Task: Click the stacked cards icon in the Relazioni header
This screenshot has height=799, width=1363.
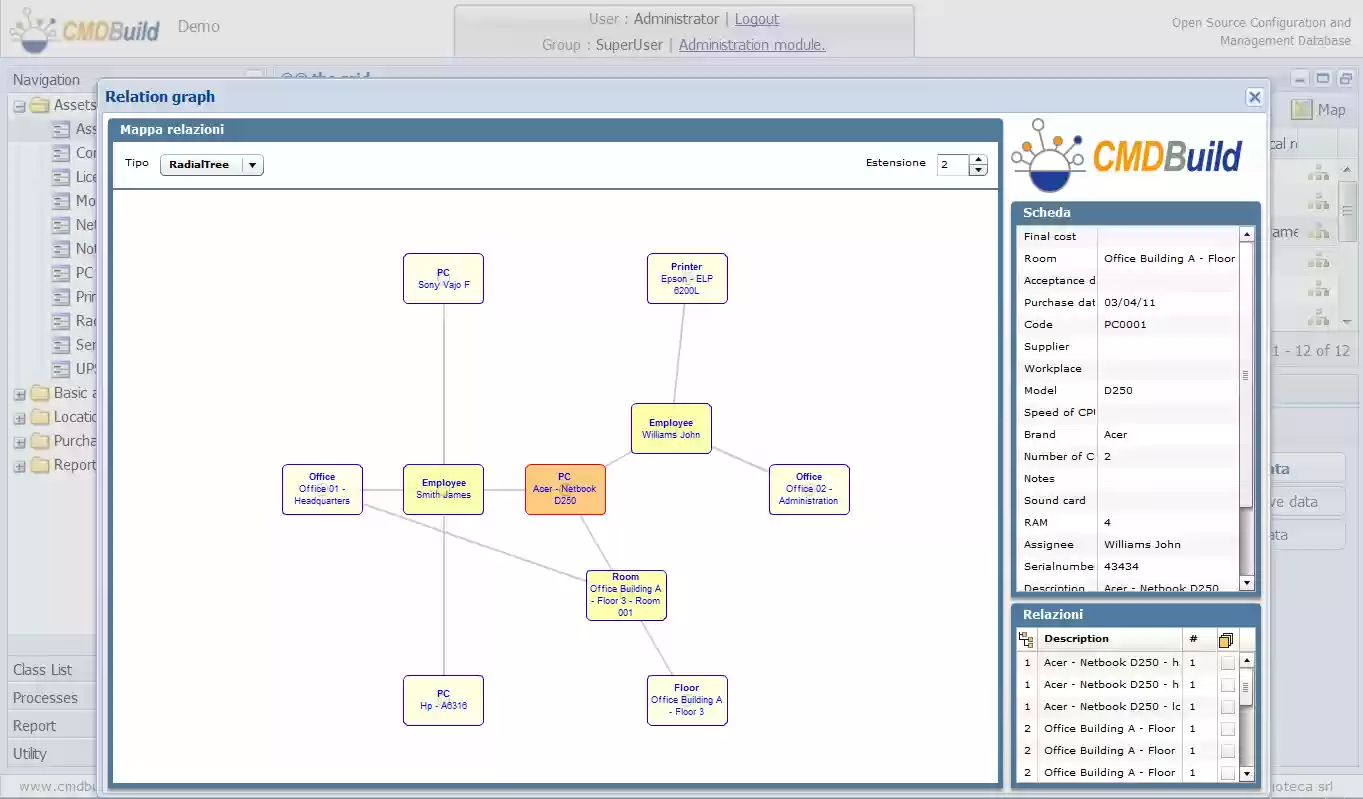Action: point(1227,640)
